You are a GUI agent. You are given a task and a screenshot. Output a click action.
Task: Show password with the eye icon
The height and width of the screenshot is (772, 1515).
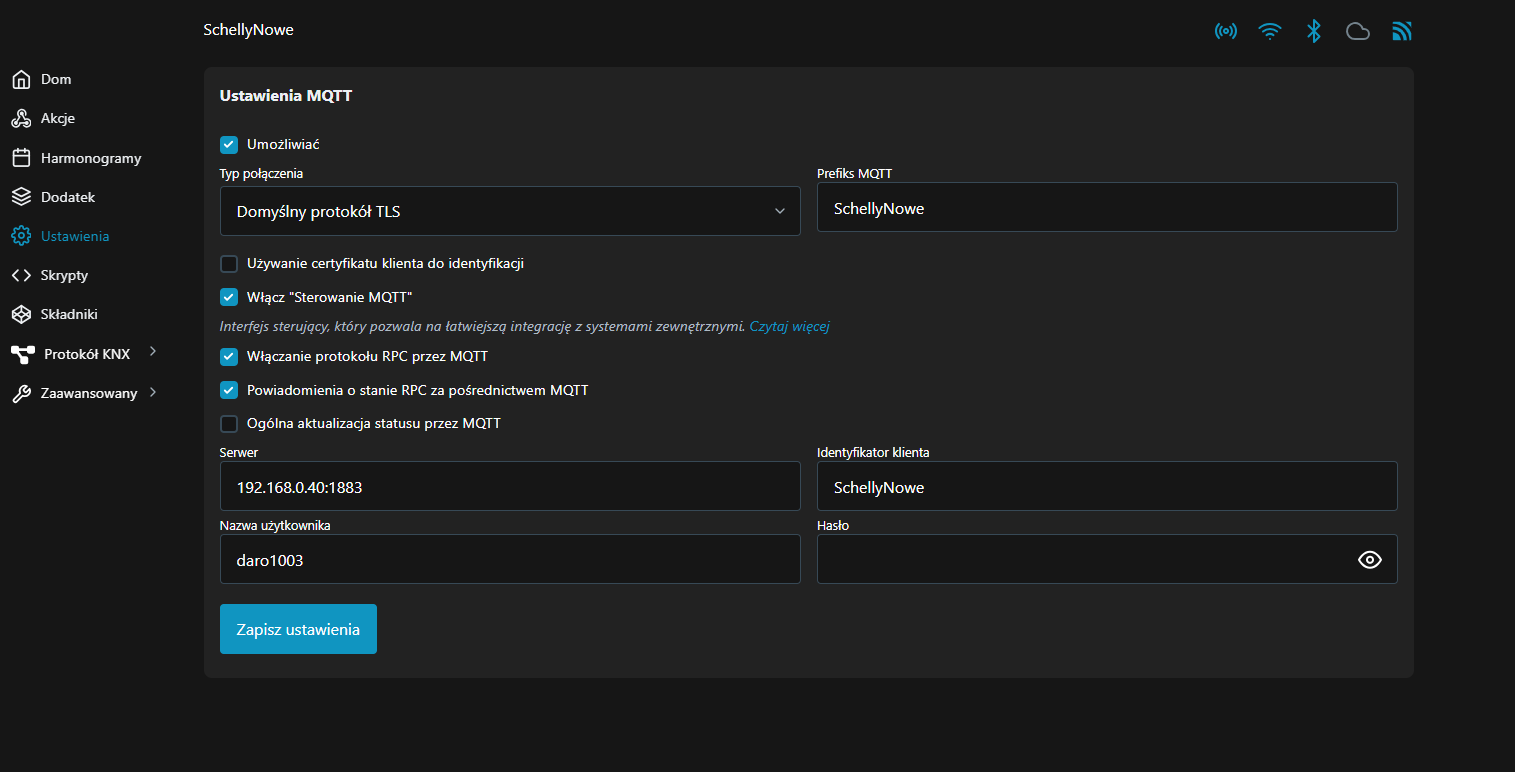click(1369, 560)
